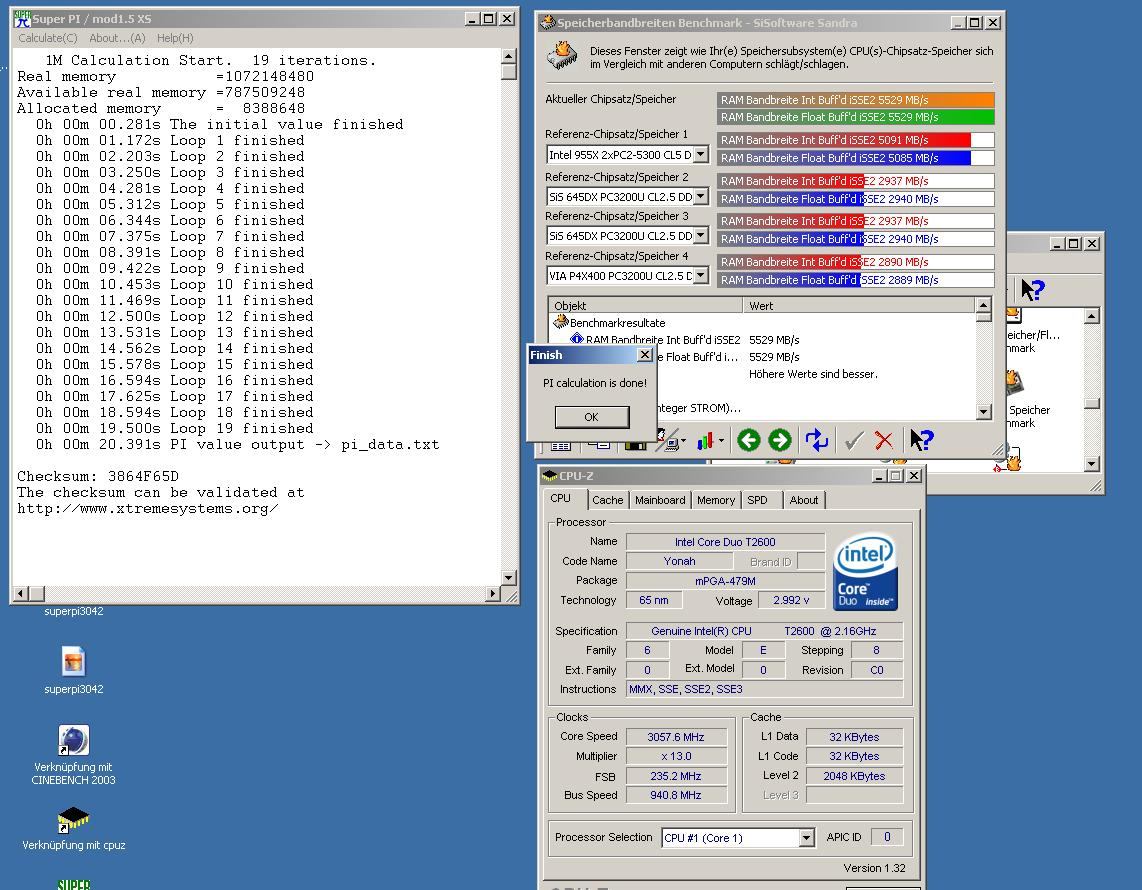Screen dimensions: 1142x890
Task: Click OK in the Finish dialog
Action: [x=591, y=417]
